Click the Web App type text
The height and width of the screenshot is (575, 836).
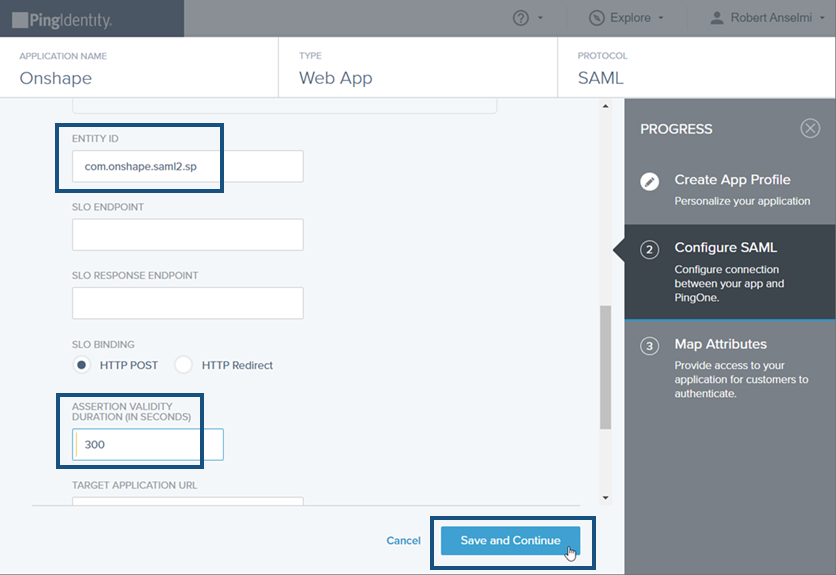pos(335,78)
